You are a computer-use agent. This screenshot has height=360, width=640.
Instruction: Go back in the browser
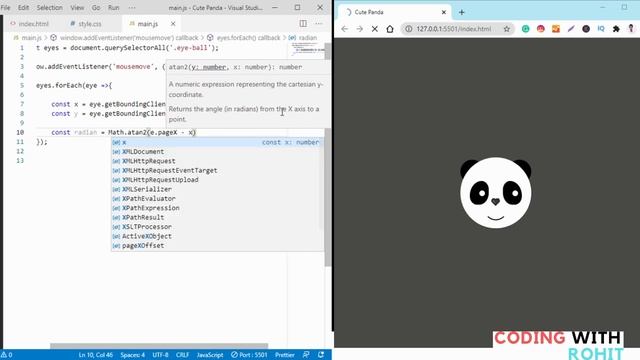tap(344, 29)
